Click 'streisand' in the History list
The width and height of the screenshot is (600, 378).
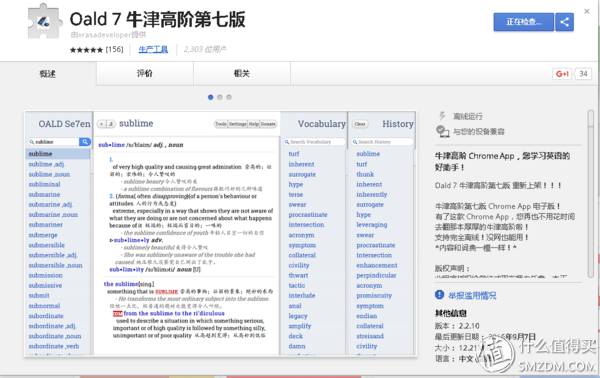370,336
